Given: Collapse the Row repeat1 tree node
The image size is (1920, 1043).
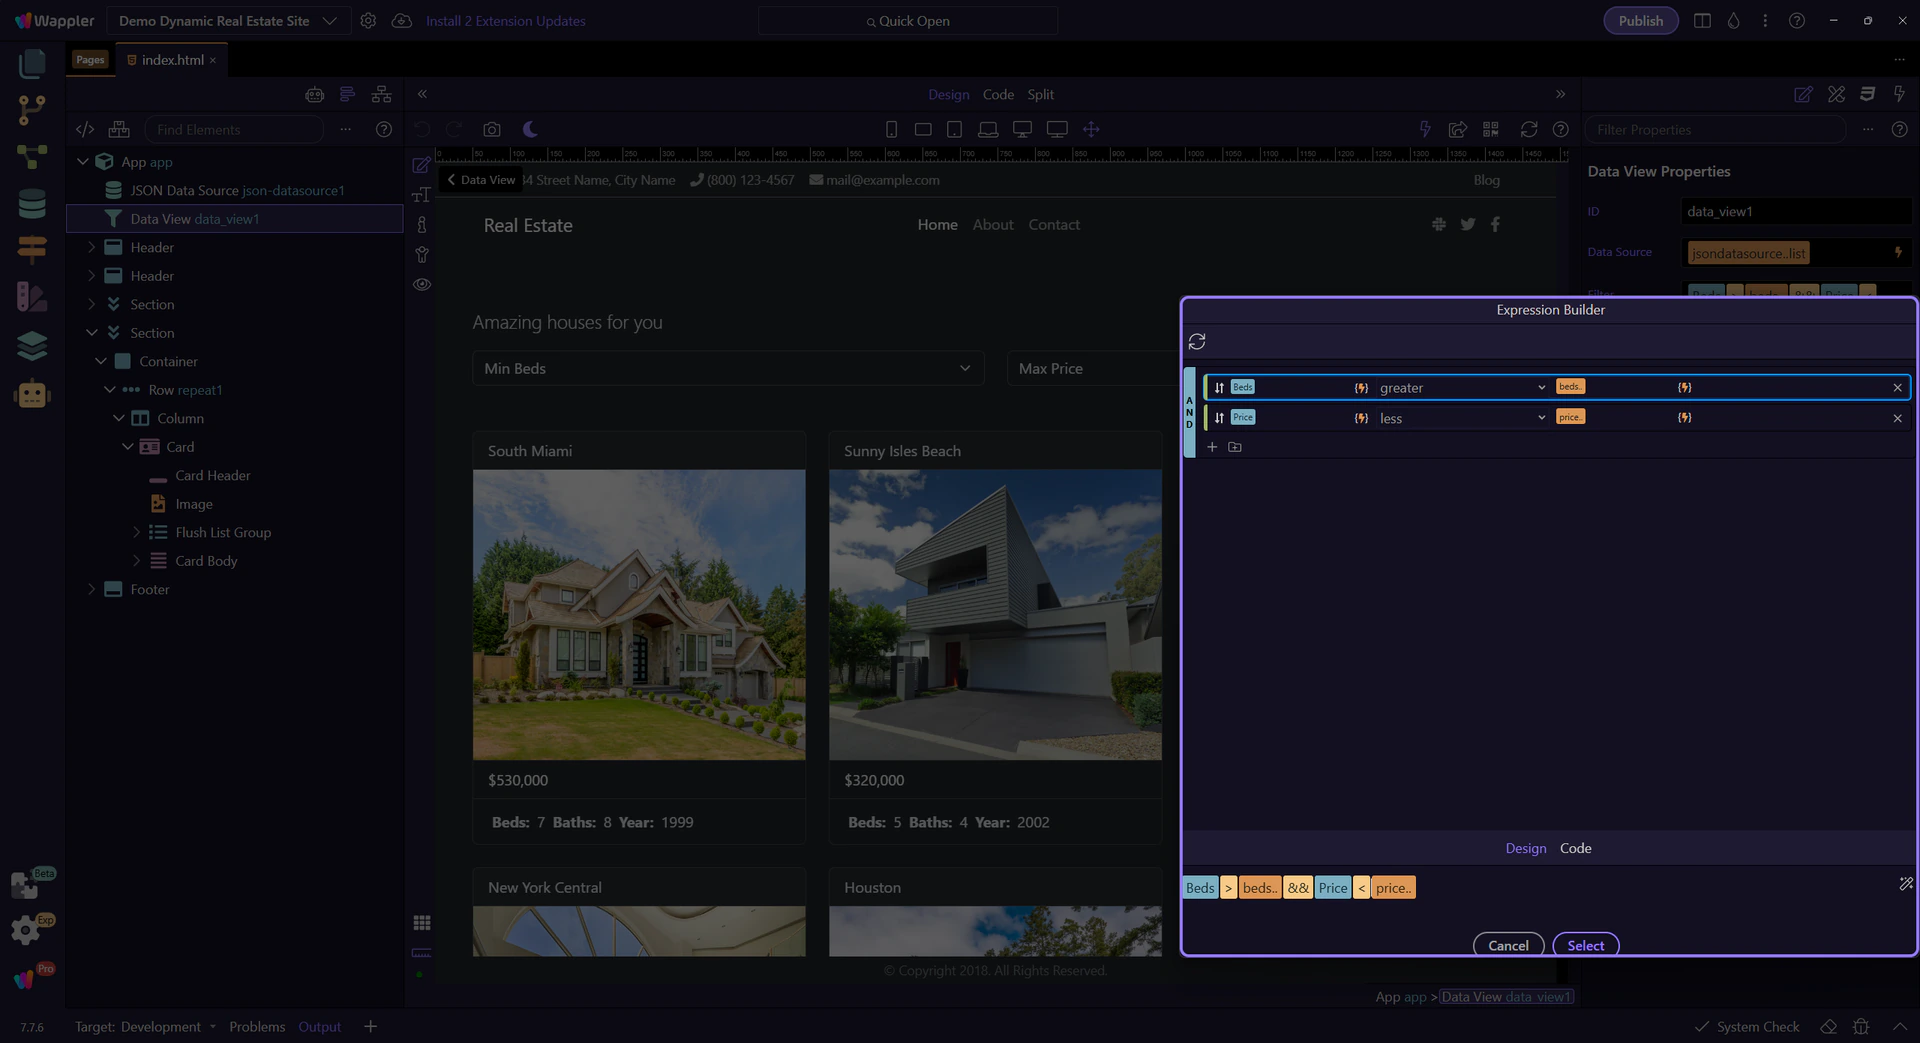Looking at the screenshot, I should pos(110,390).
